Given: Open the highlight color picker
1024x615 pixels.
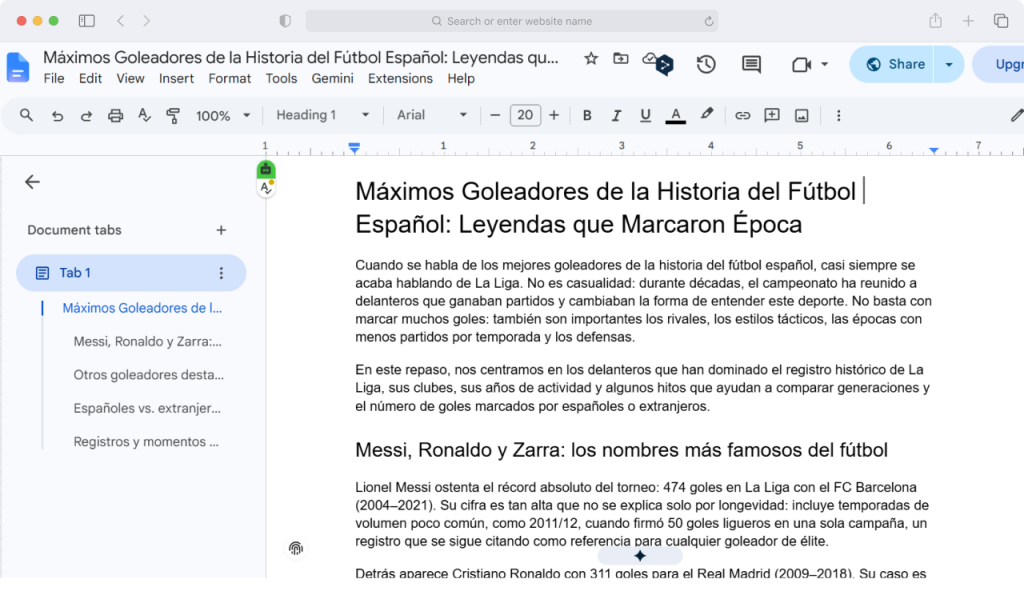Looking at the screenshot, I should (707, 115).
